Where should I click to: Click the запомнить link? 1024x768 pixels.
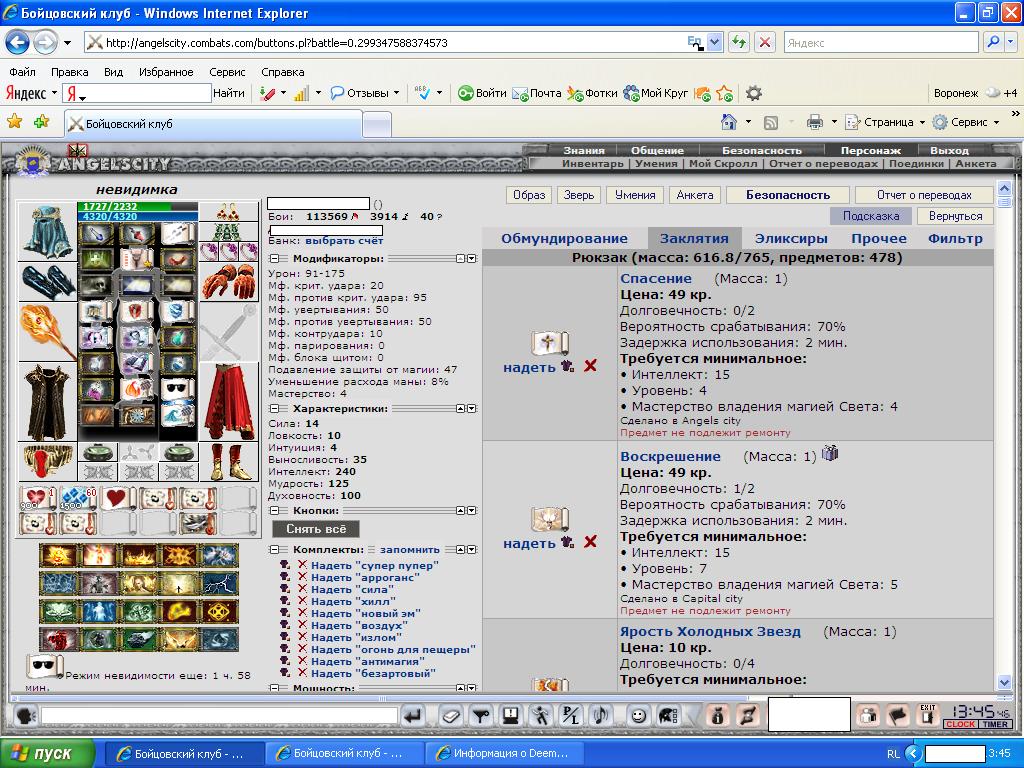coord(410,550)
